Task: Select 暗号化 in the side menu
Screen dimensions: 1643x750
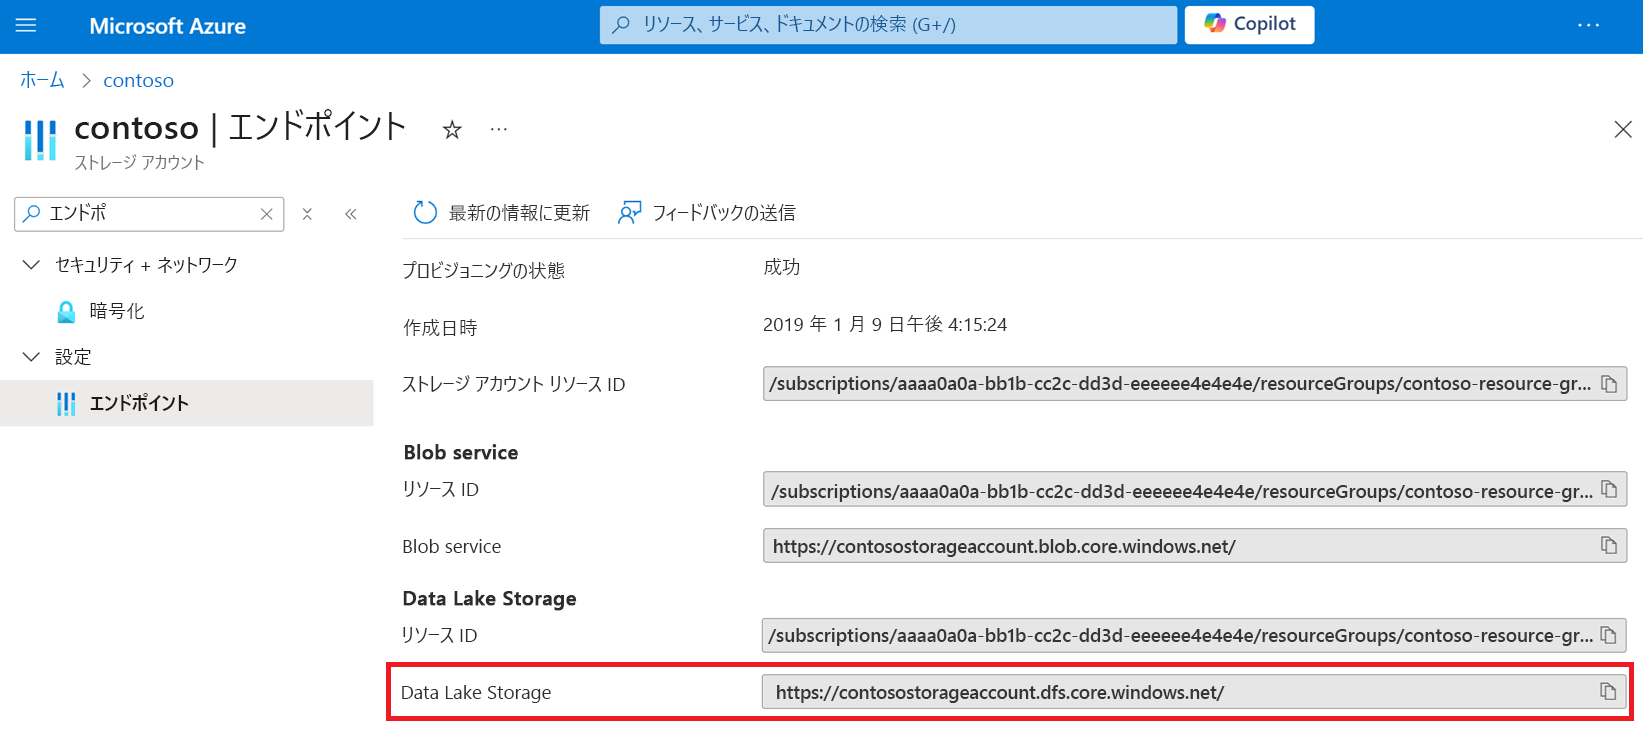Action: point(117,311)
